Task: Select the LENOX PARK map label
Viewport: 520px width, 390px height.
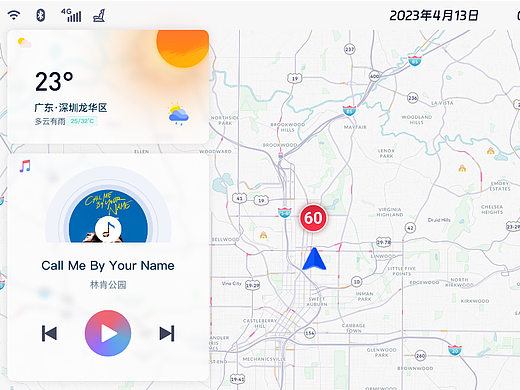Action: click(386, 153)
